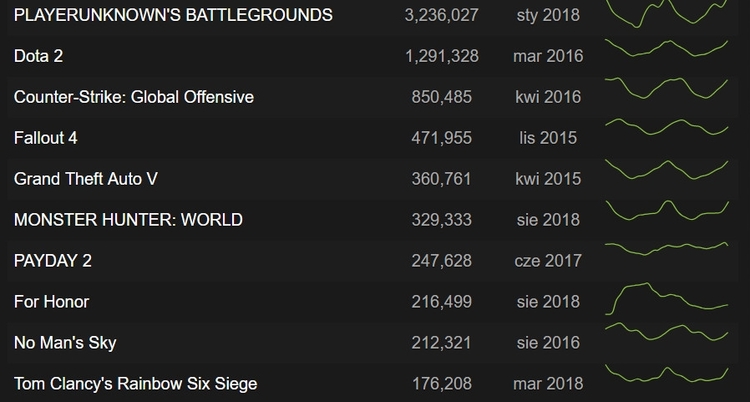This screenshot has width=750, height=402.
Task: Open the PAYDAY 2 game link
Action: 53,261
